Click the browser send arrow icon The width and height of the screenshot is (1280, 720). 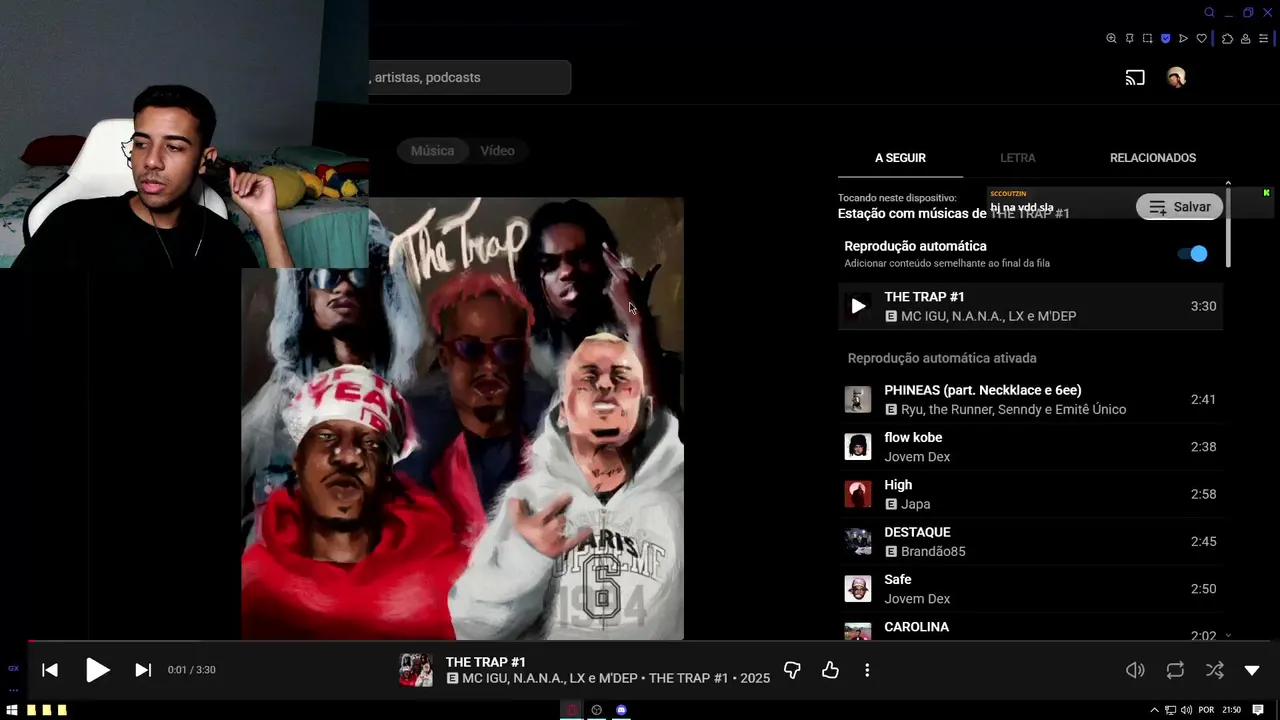point(1183,39)
